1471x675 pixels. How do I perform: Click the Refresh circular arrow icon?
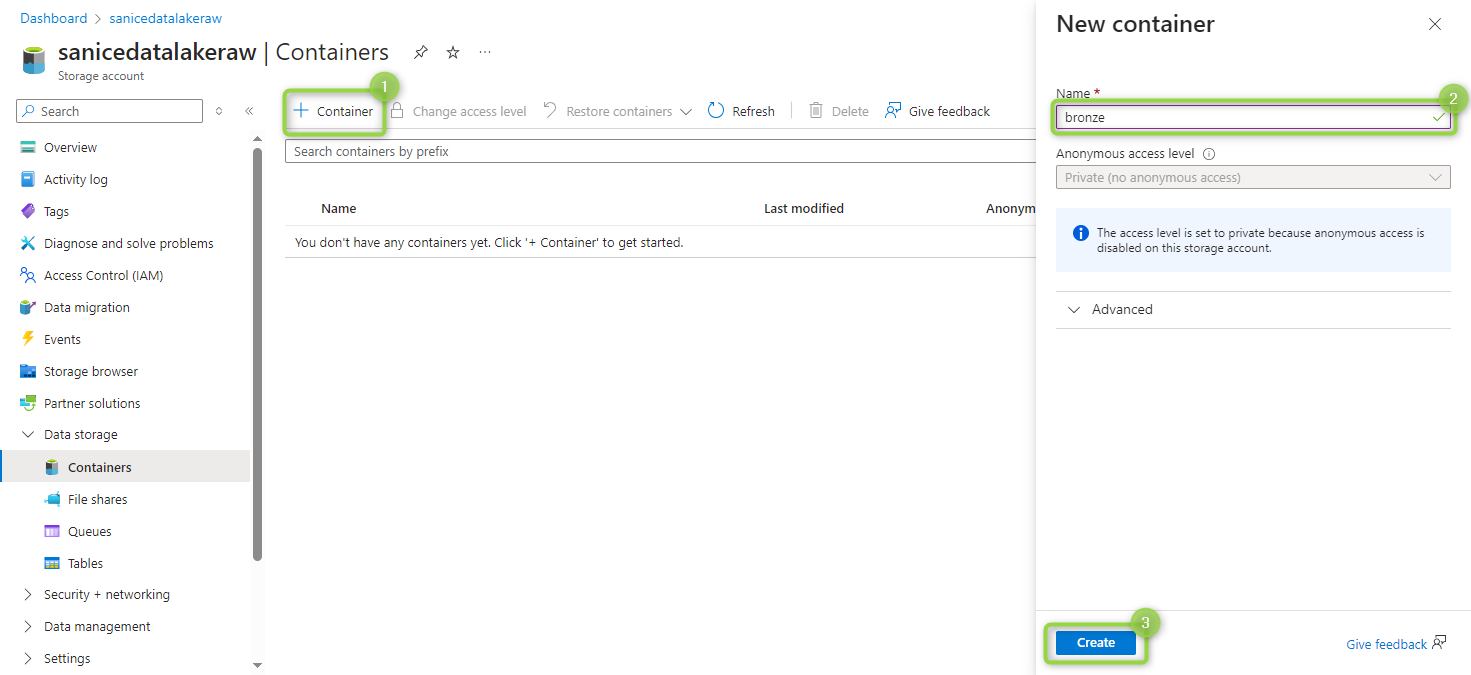pyautogui.click(x=716, y=110)
